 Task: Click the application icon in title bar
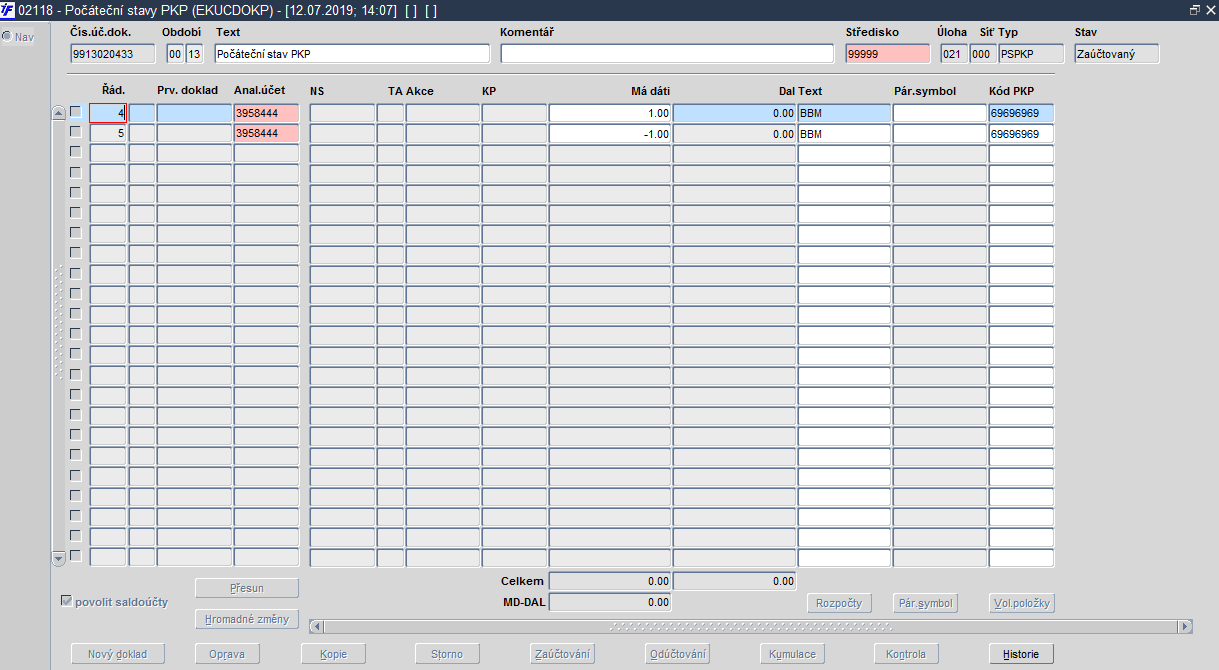point(8,9)
